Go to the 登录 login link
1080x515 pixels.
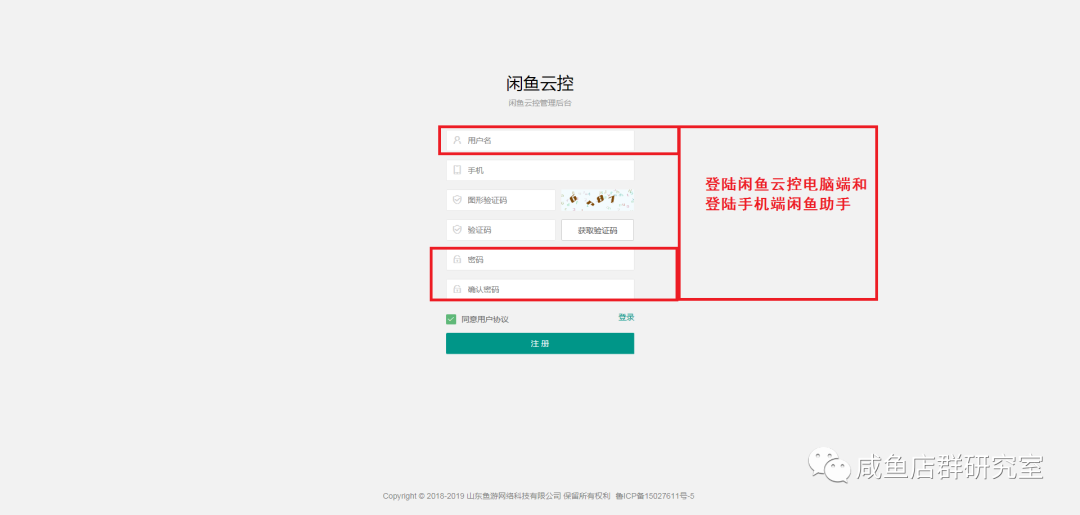click(x=626, y=317)
